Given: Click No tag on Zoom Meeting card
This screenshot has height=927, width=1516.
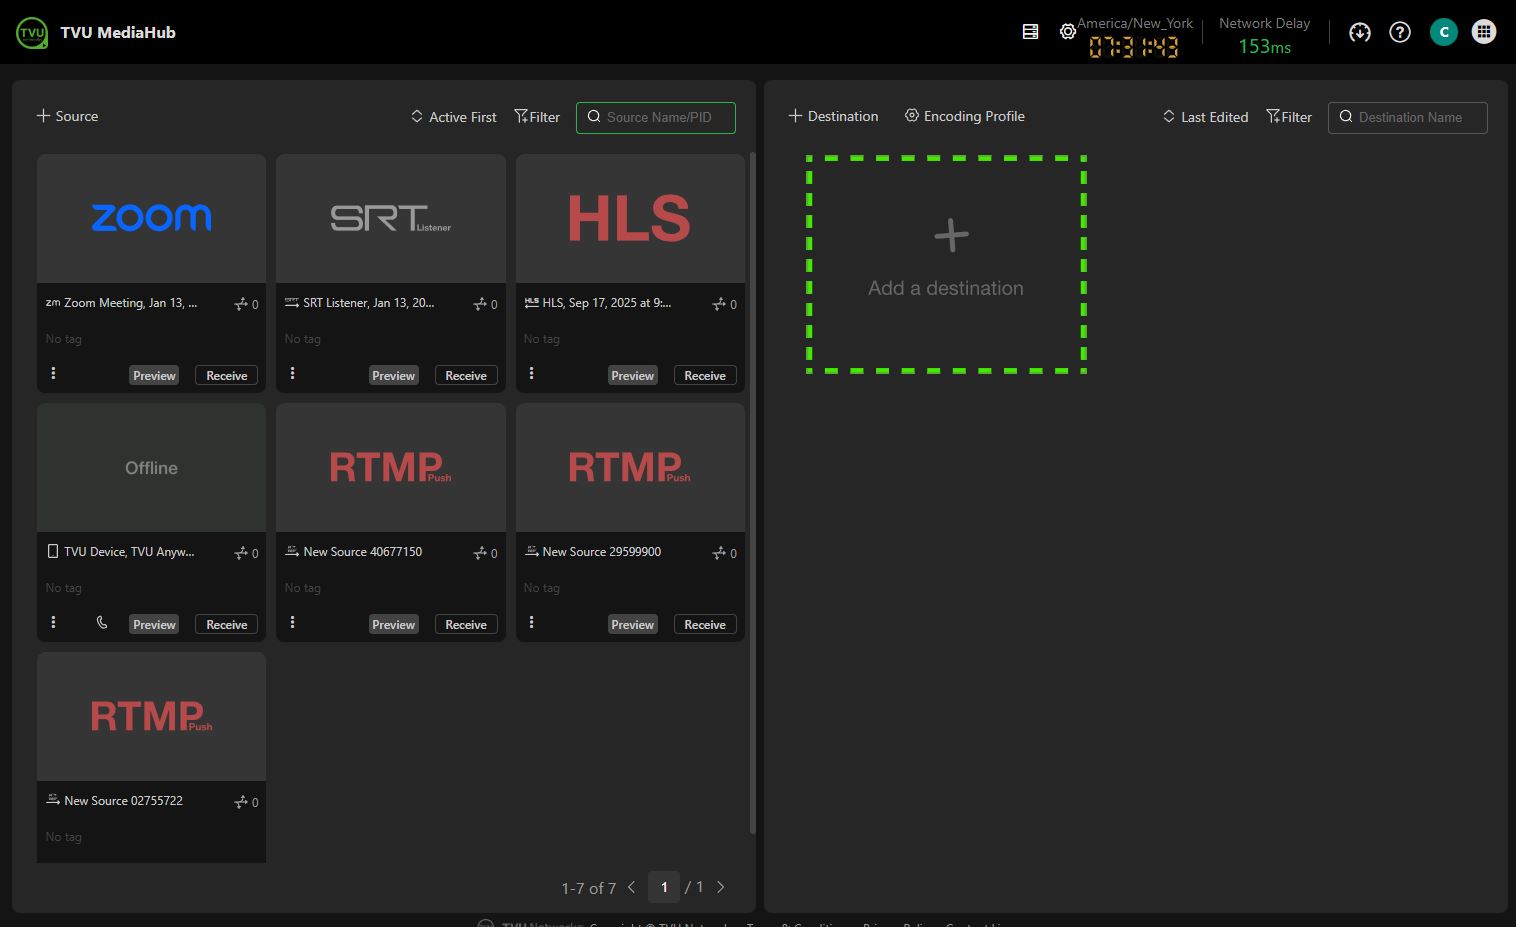Looking at the screenshot, I should pyautogui.click(x=64, y=339).
